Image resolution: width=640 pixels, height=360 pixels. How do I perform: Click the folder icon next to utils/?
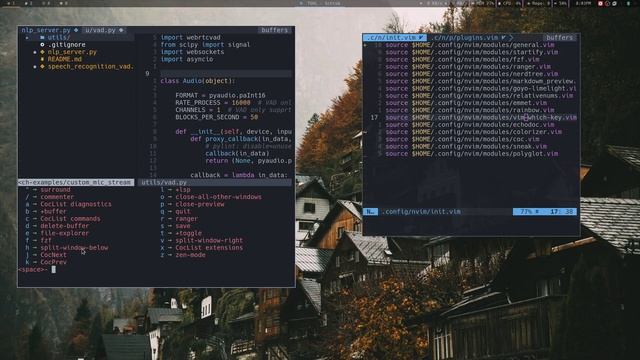[x=42, y=38]
